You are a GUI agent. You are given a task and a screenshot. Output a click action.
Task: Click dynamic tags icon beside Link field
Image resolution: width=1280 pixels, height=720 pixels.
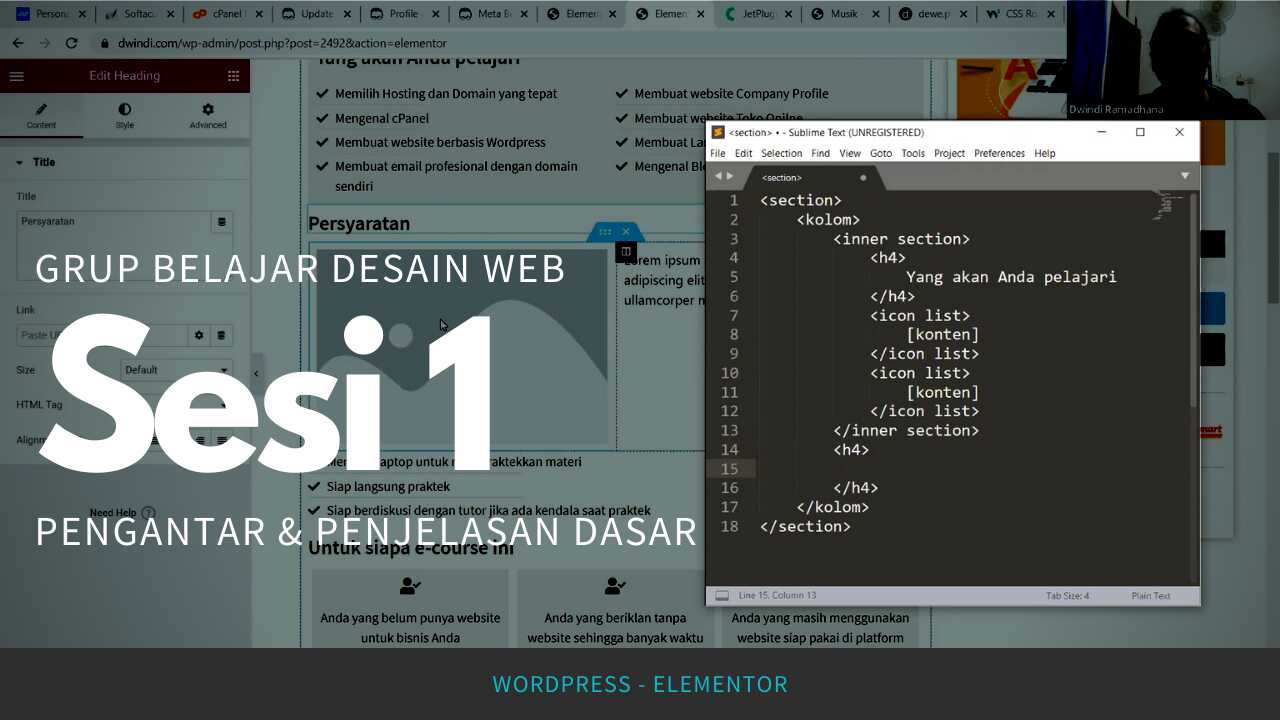pos(222,335)
